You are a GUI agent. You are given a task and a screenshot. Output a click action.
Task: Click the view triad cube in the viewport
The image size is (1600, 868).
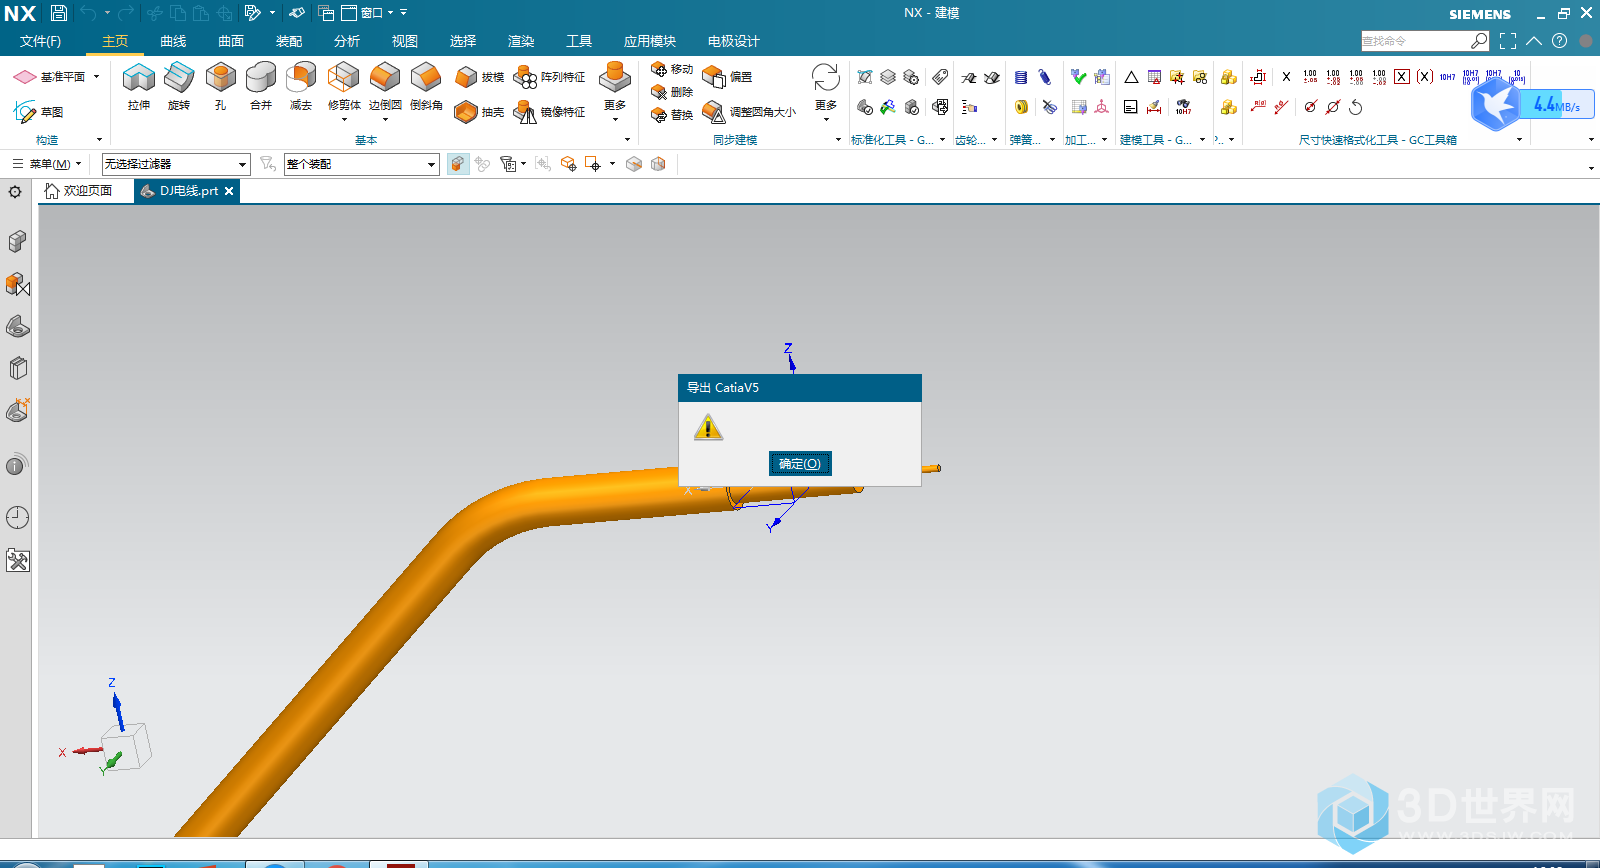[x=127, y=746]
